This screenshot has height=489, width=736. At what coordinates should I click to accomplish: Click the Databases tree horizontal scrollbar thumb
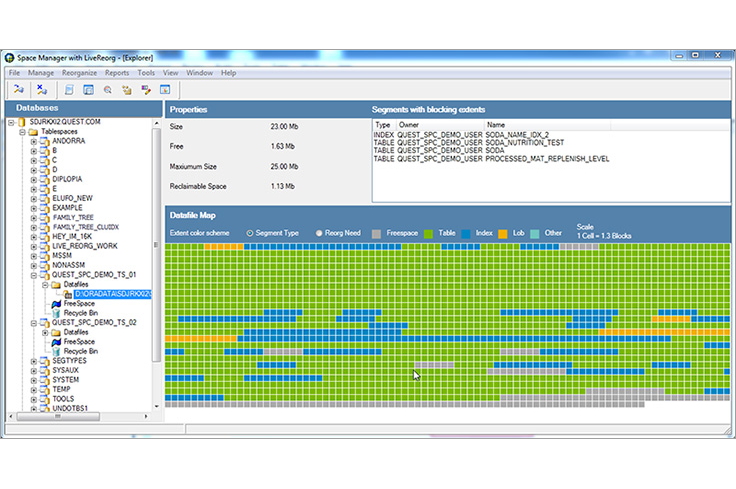pyautogui.click(x=58, y=416)
